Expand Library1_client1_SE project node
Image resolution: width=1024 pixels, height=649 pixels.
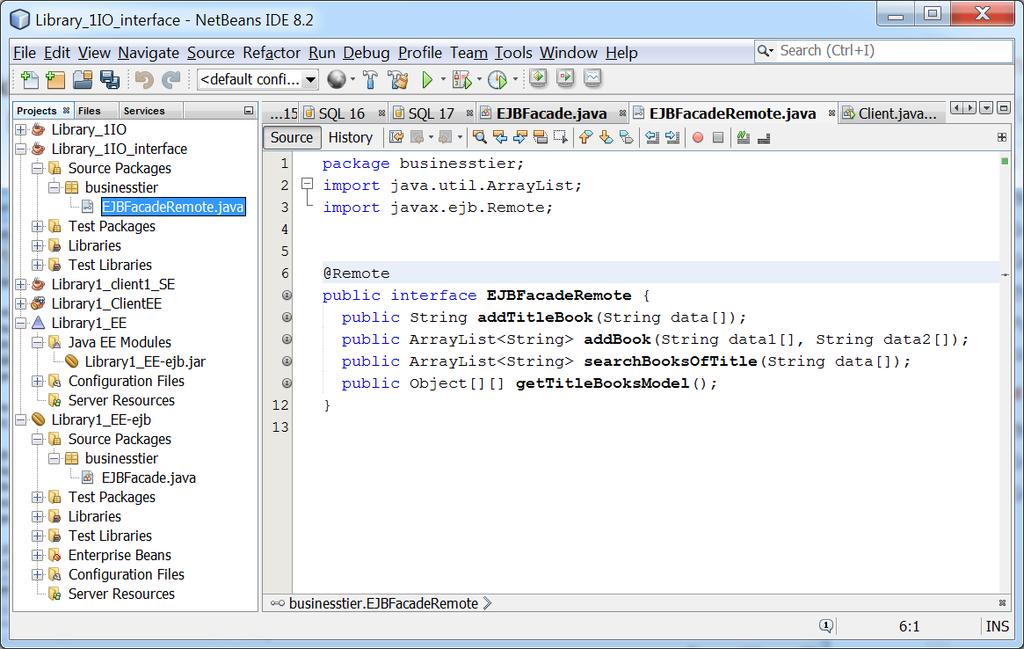coord(21,284)
